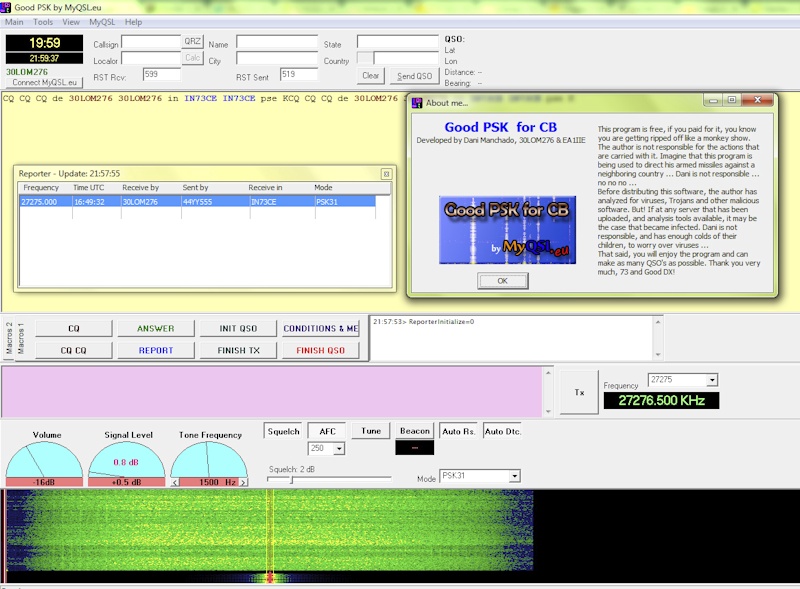Click the RST Rcv field
Screen dimensions: 800x589
[x=162, y=75]
